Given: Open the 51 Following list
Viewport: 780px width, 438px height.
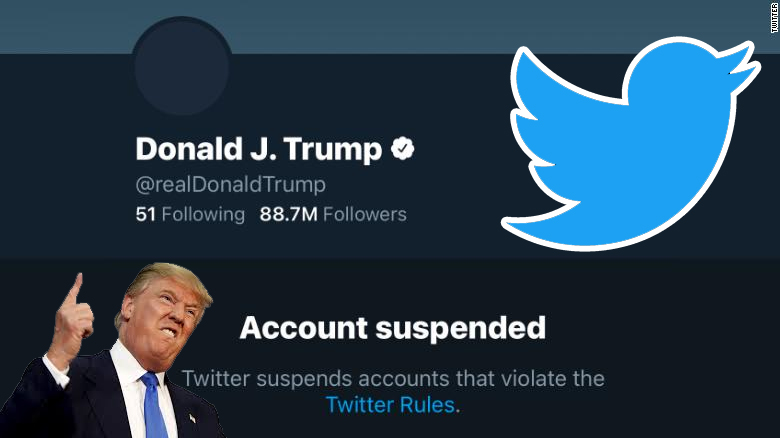Looking at the screenshot, I should tap(189, 214).
